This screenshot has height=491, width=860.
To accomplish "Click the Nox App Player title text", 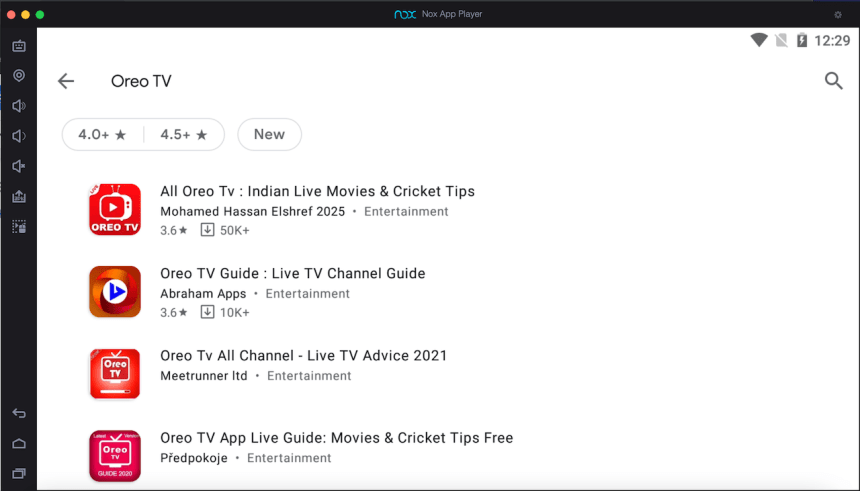I will (452, 14).
